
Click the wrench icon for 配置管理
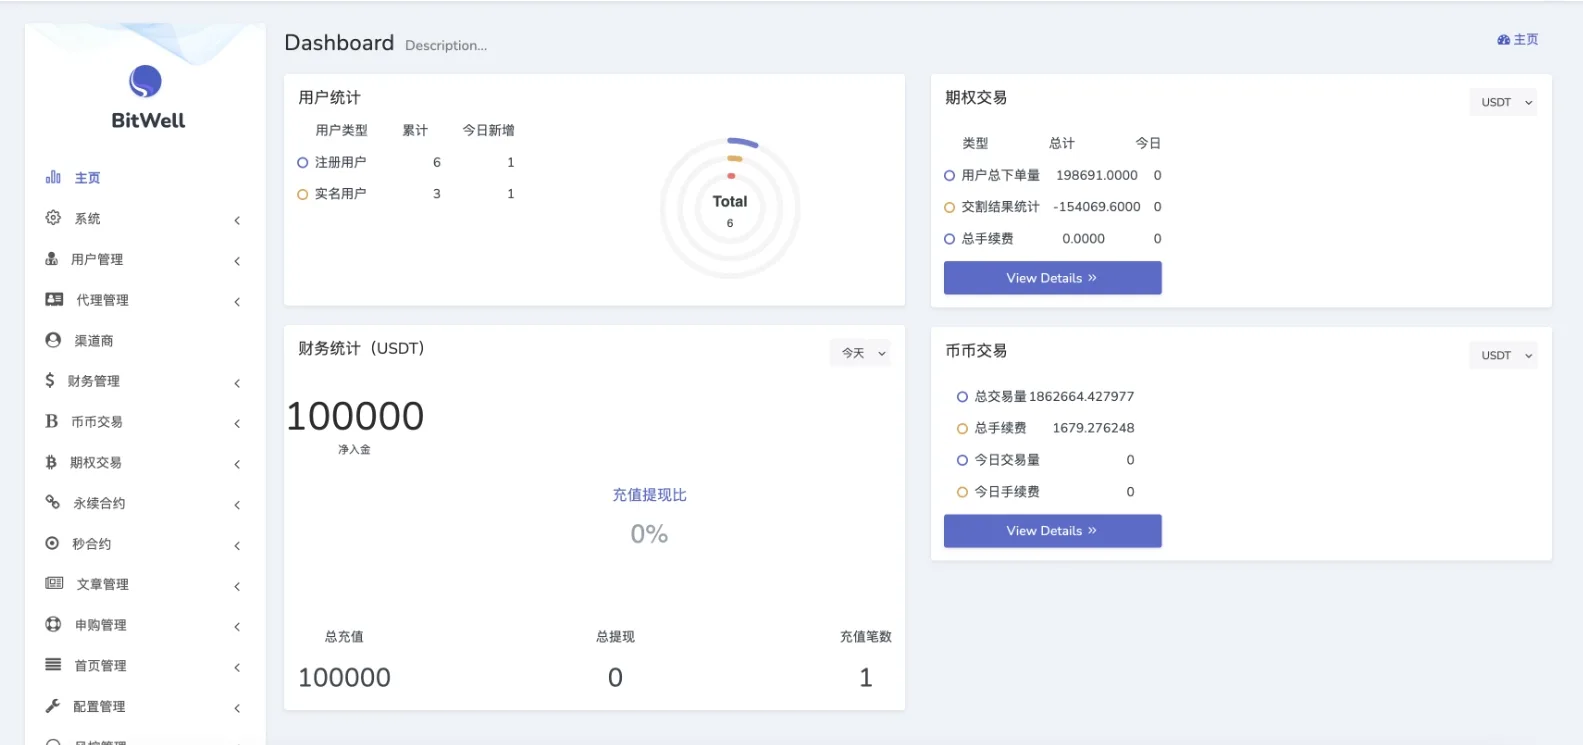[53, 706]
